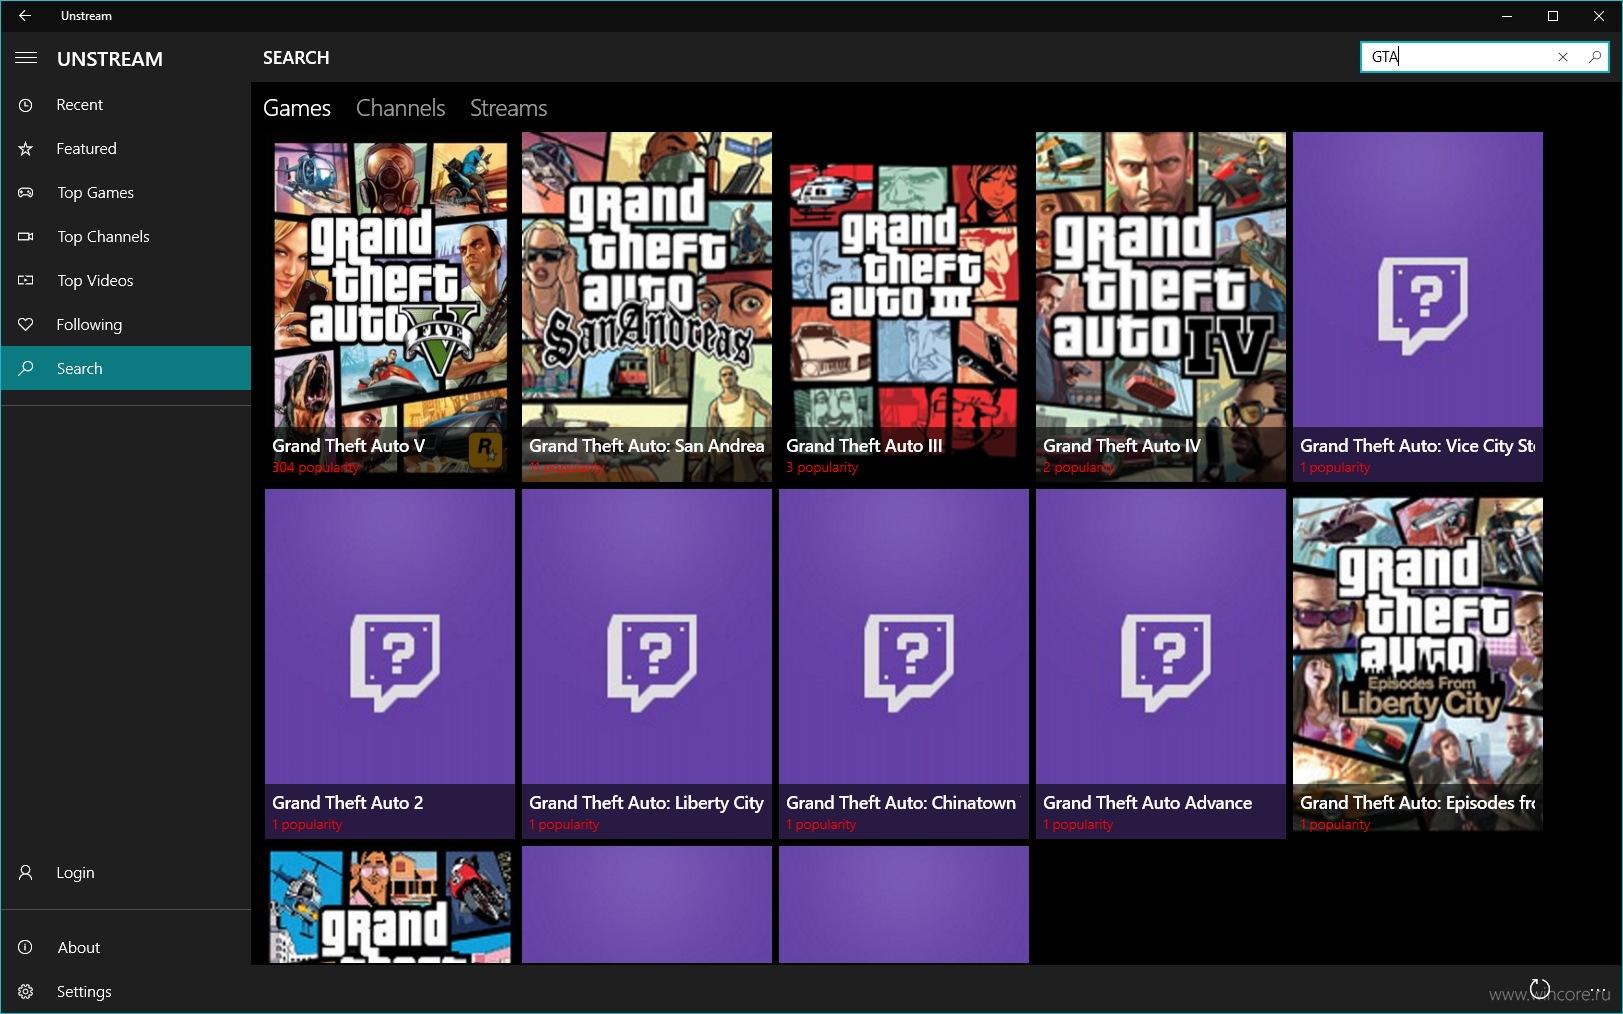Switch to the Streams tab

click(x=509, y=108)
